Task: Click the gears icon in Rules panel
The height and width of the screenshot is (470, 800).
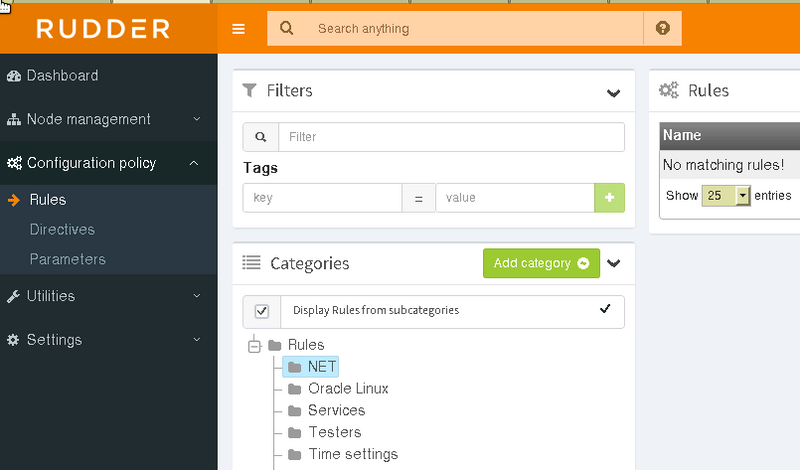Action: coord(668,90)
